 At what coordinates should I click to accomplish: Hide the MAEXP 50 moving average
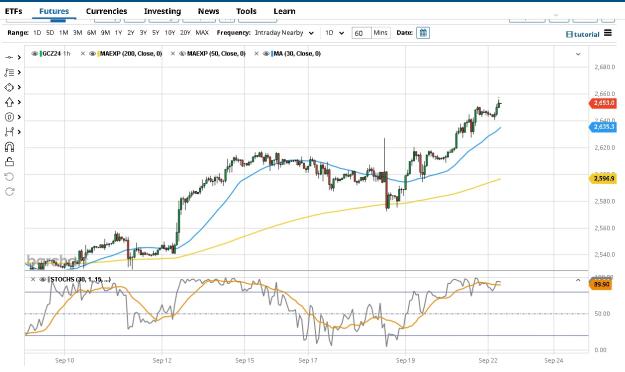pos(182,53)
